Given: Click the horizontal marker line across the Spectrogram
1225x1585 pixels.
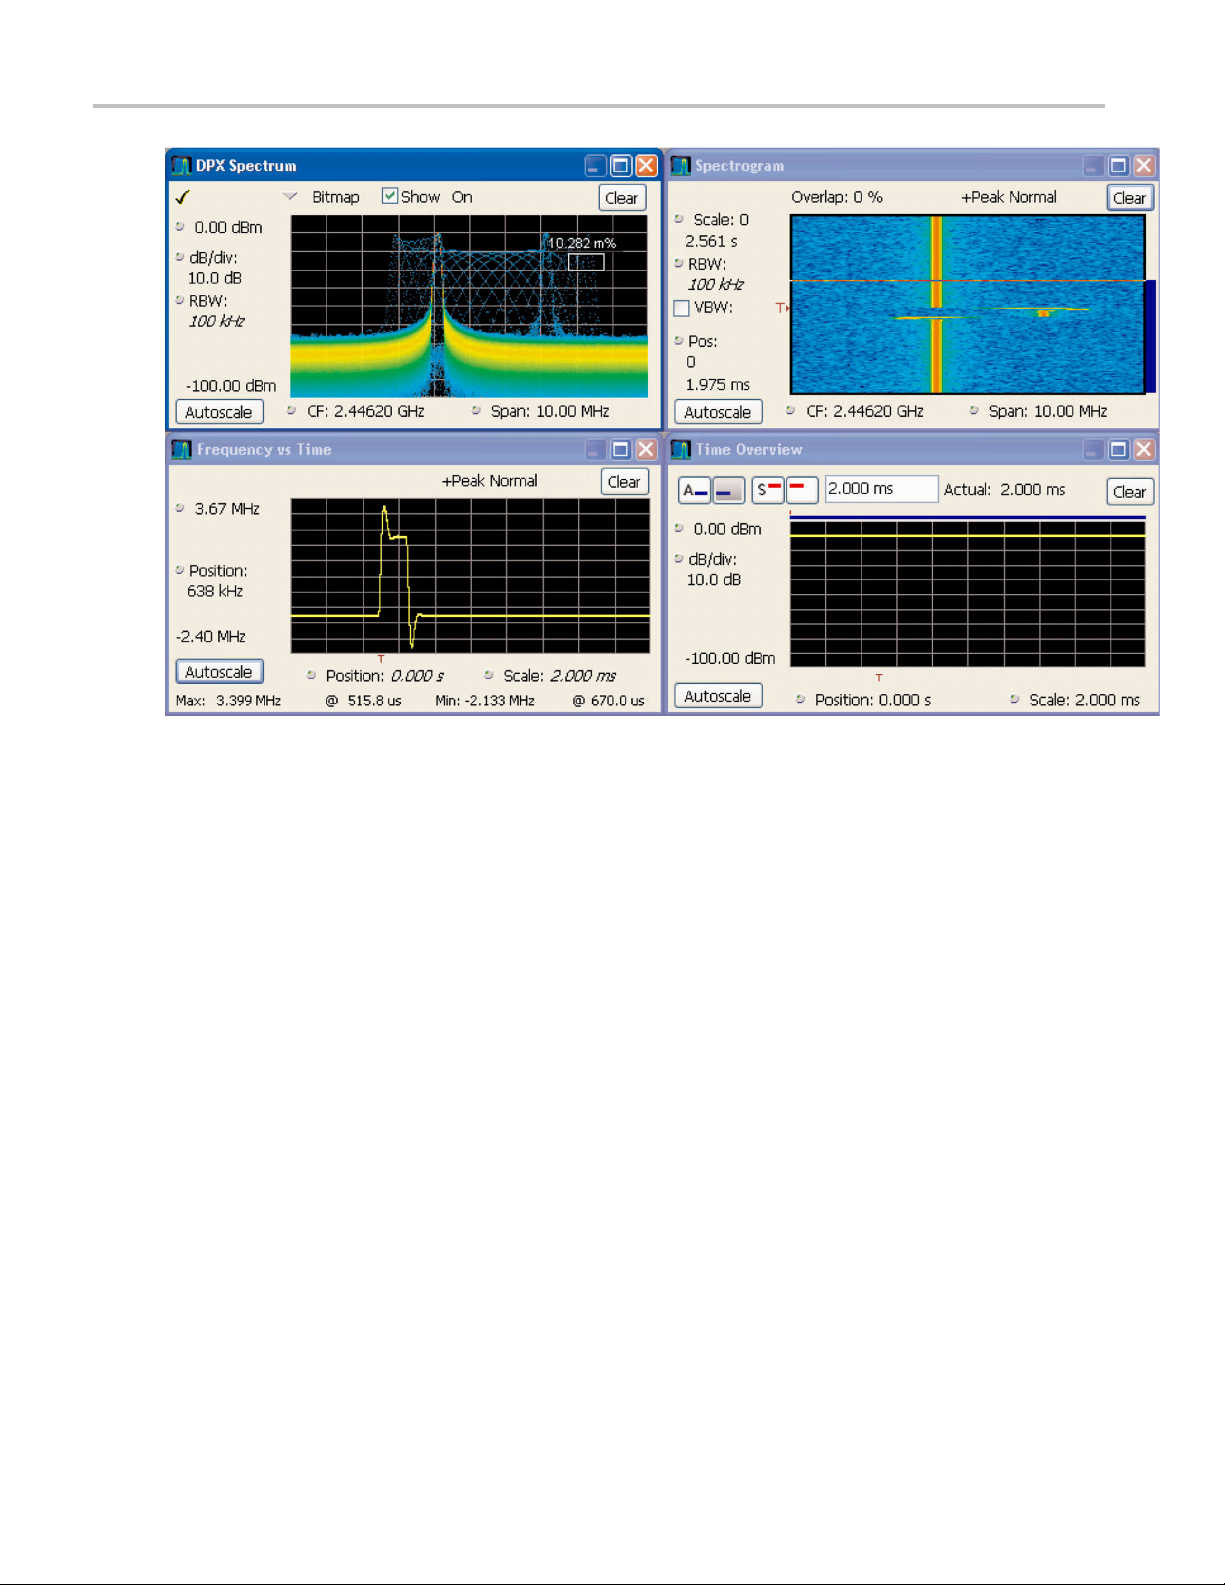Looking at the screenshot, I should point(968,281).
